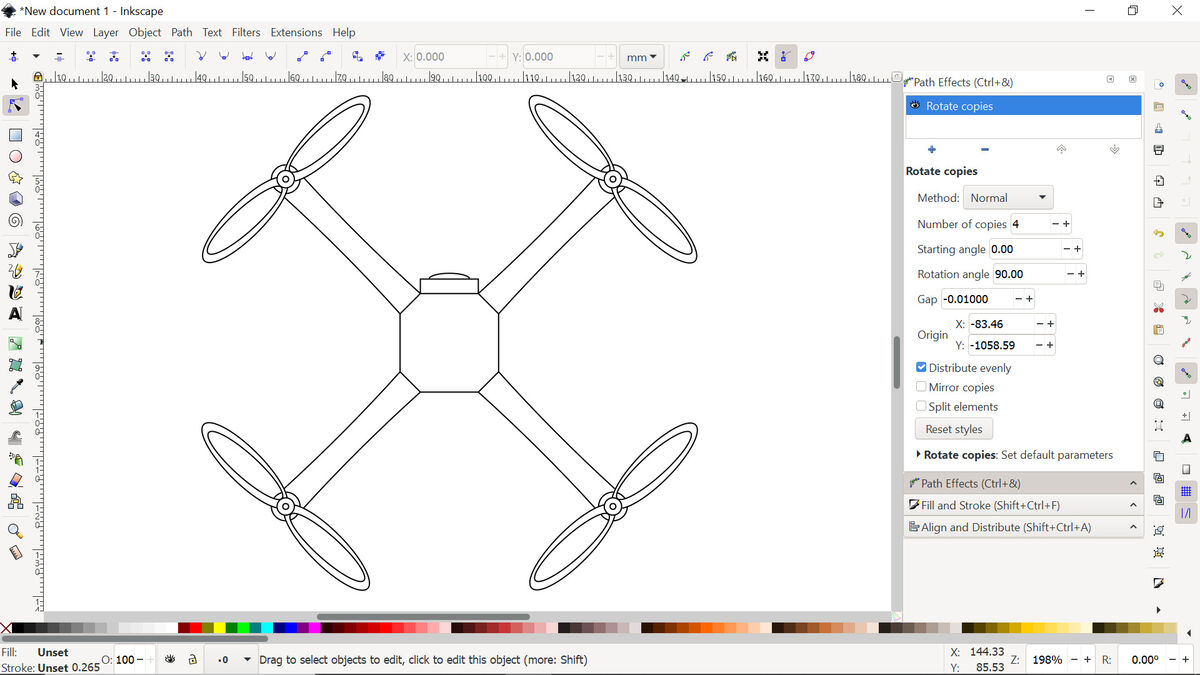Toggle Distribute evenly checkbox
The width and height of the screenshot is (1200, 675).
(x=921, y=368)
